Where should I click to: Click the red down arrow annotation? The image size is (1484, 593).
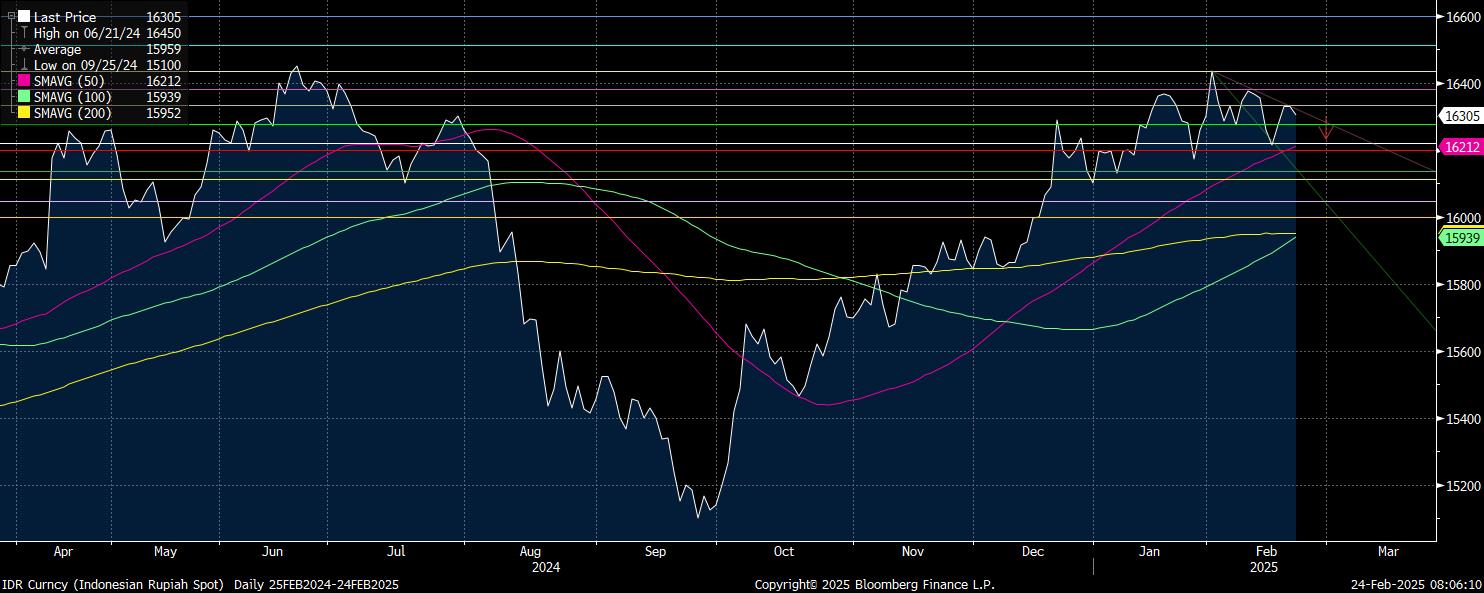click(1326, 129)
